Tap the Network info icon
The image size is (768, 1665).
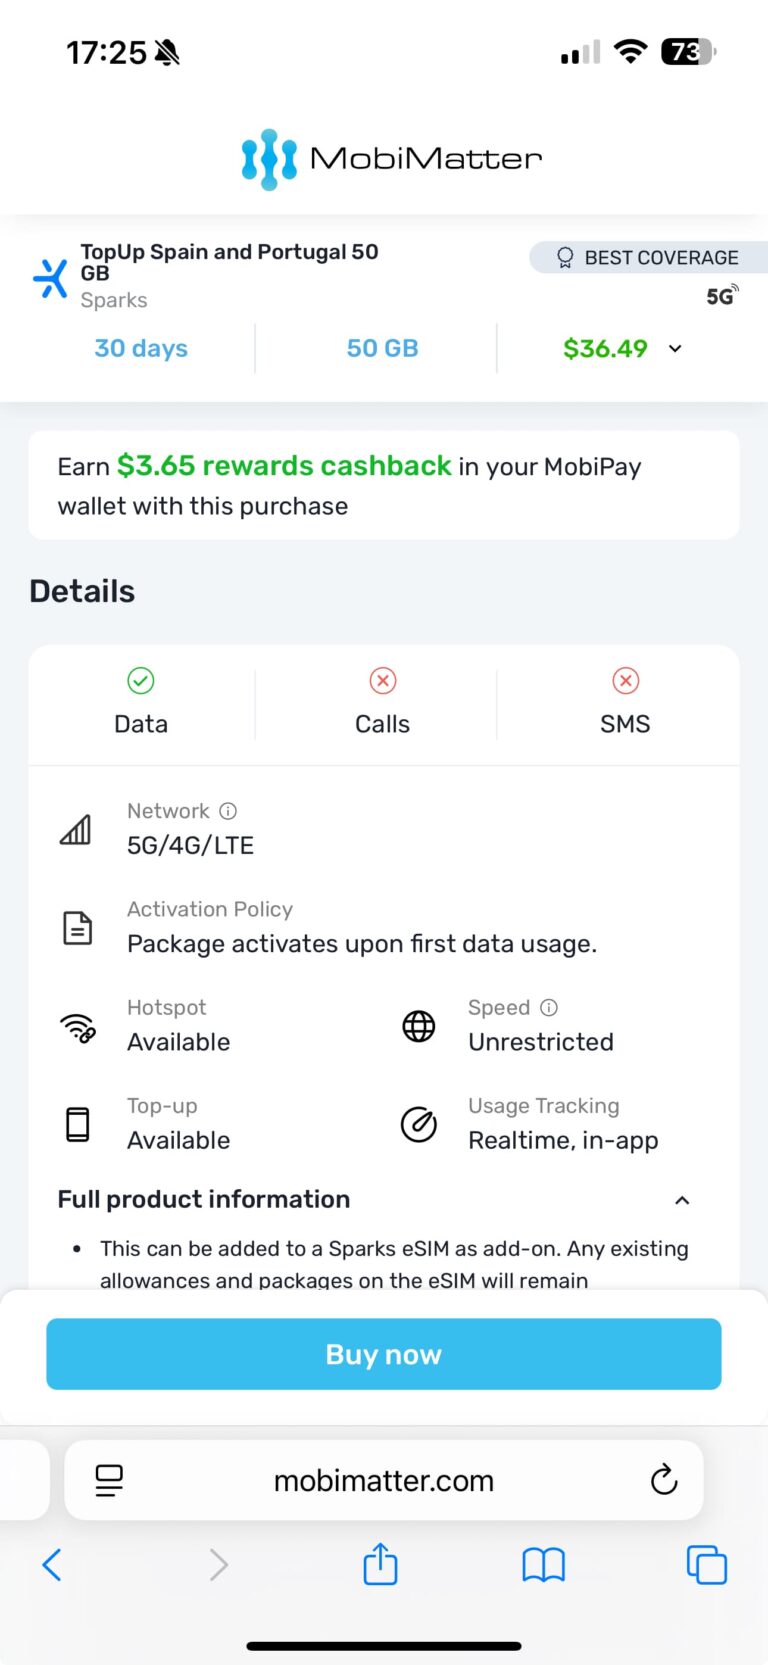point(228,811)
